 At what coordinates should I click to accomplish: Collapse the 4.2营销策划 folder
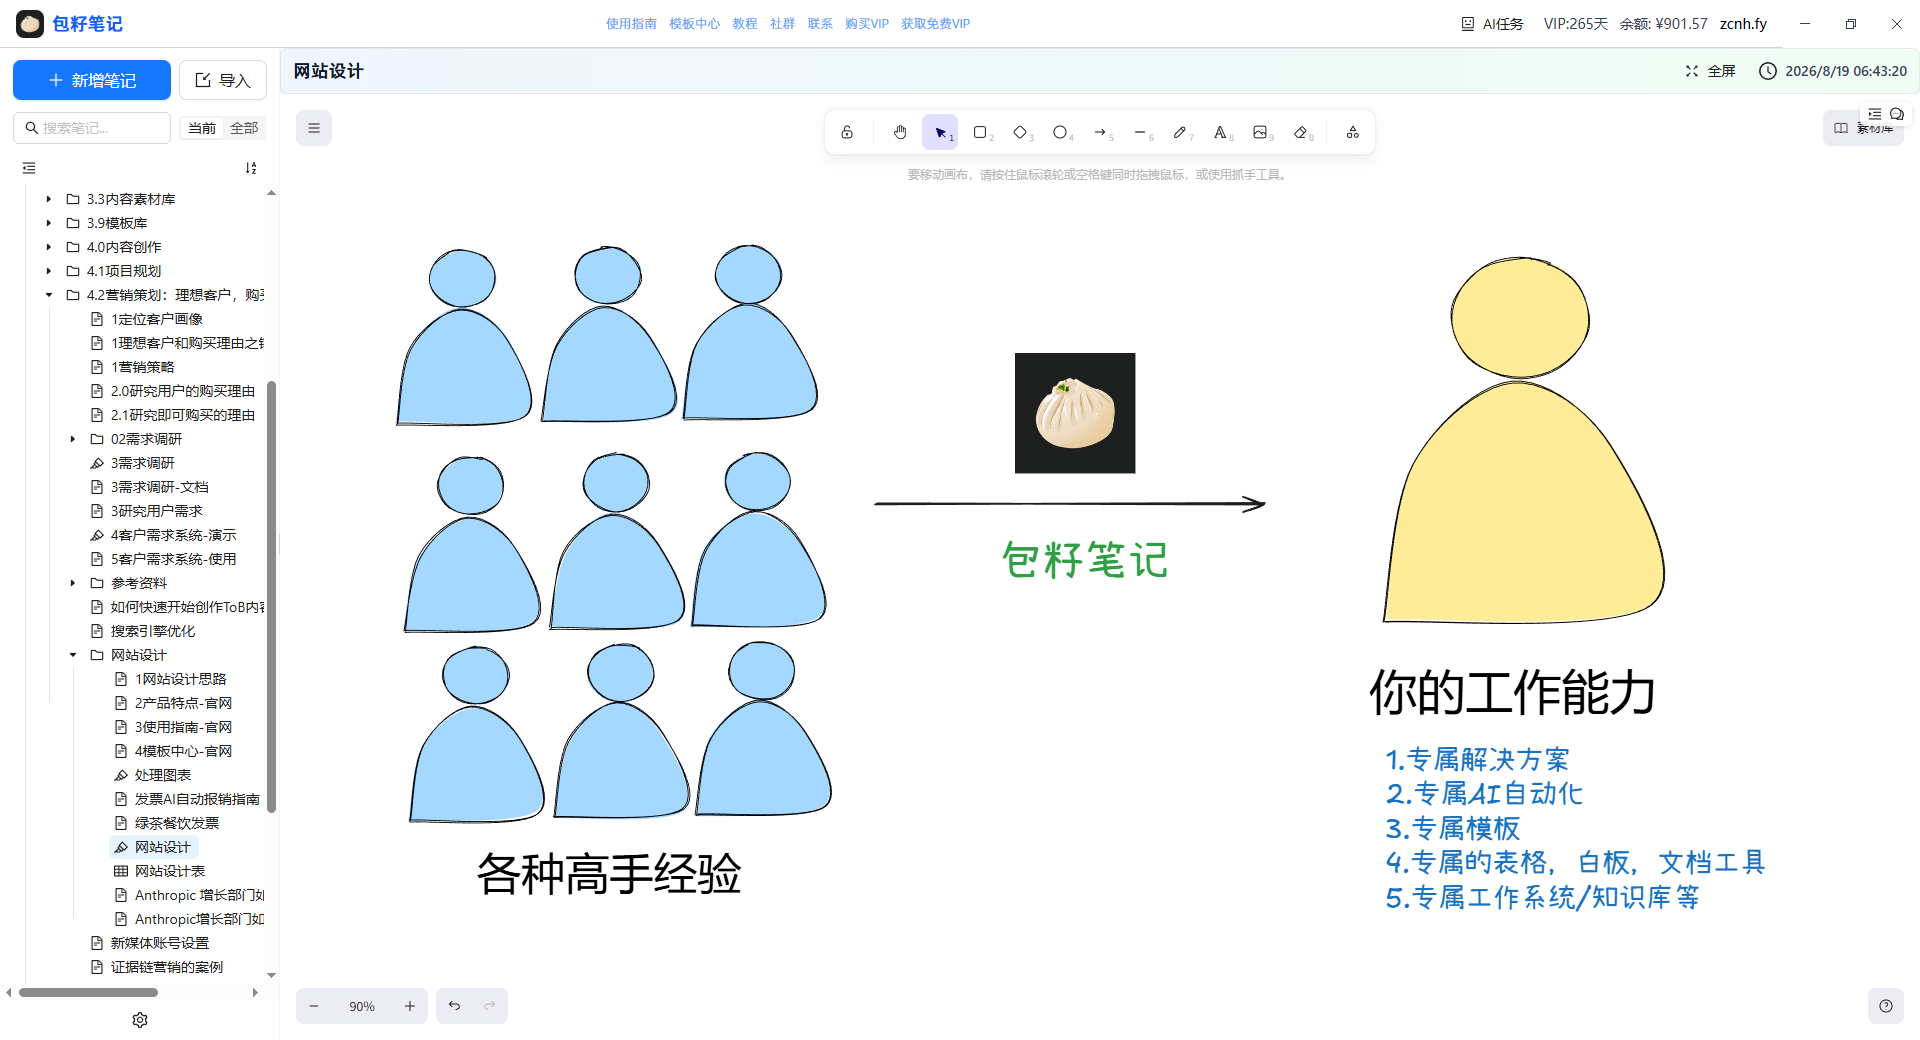click(48, 295)
